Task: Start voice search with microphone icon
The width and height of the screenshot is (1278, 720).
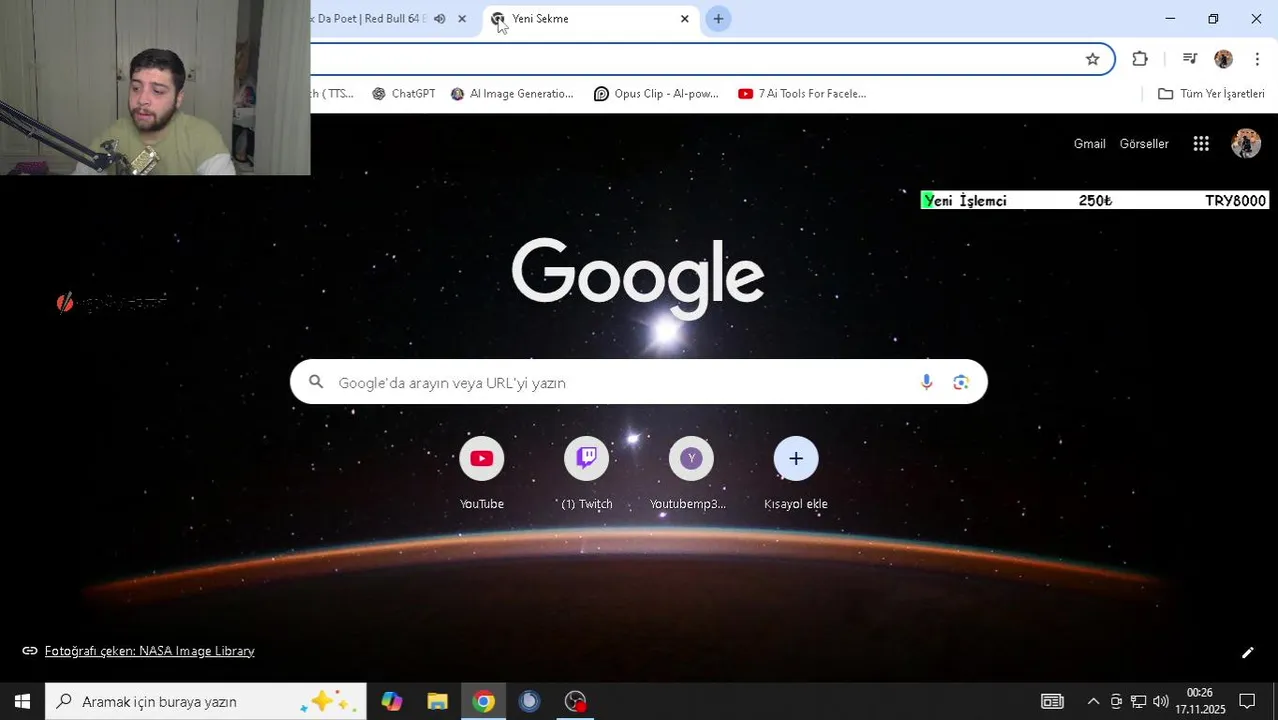Action: (x=926, y=382)
